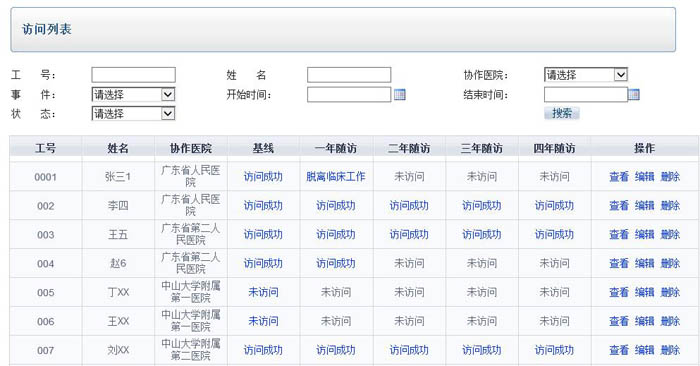
Task: Open 四年随访 访问成功 link for 刘XX
Action: point(554,350)
